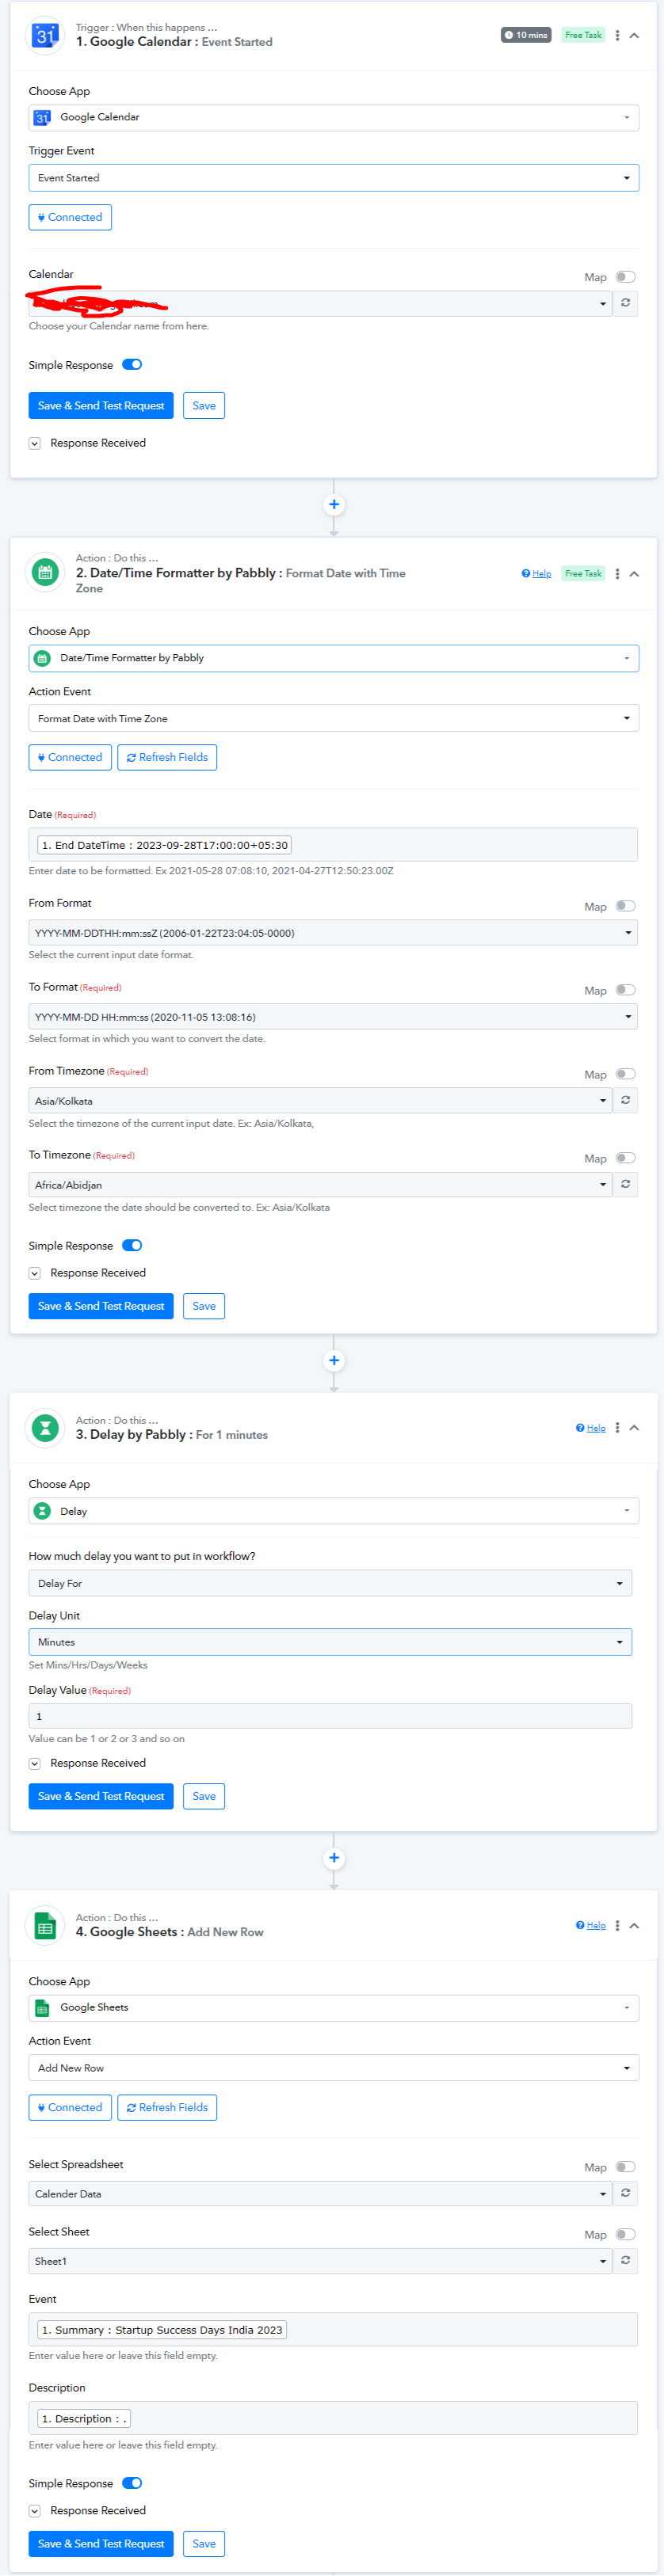Image resolution: width=664 pixels, height=2576 pixels.
Task: Click Connected button in Google Calendar step
Action: click(70, 217)
